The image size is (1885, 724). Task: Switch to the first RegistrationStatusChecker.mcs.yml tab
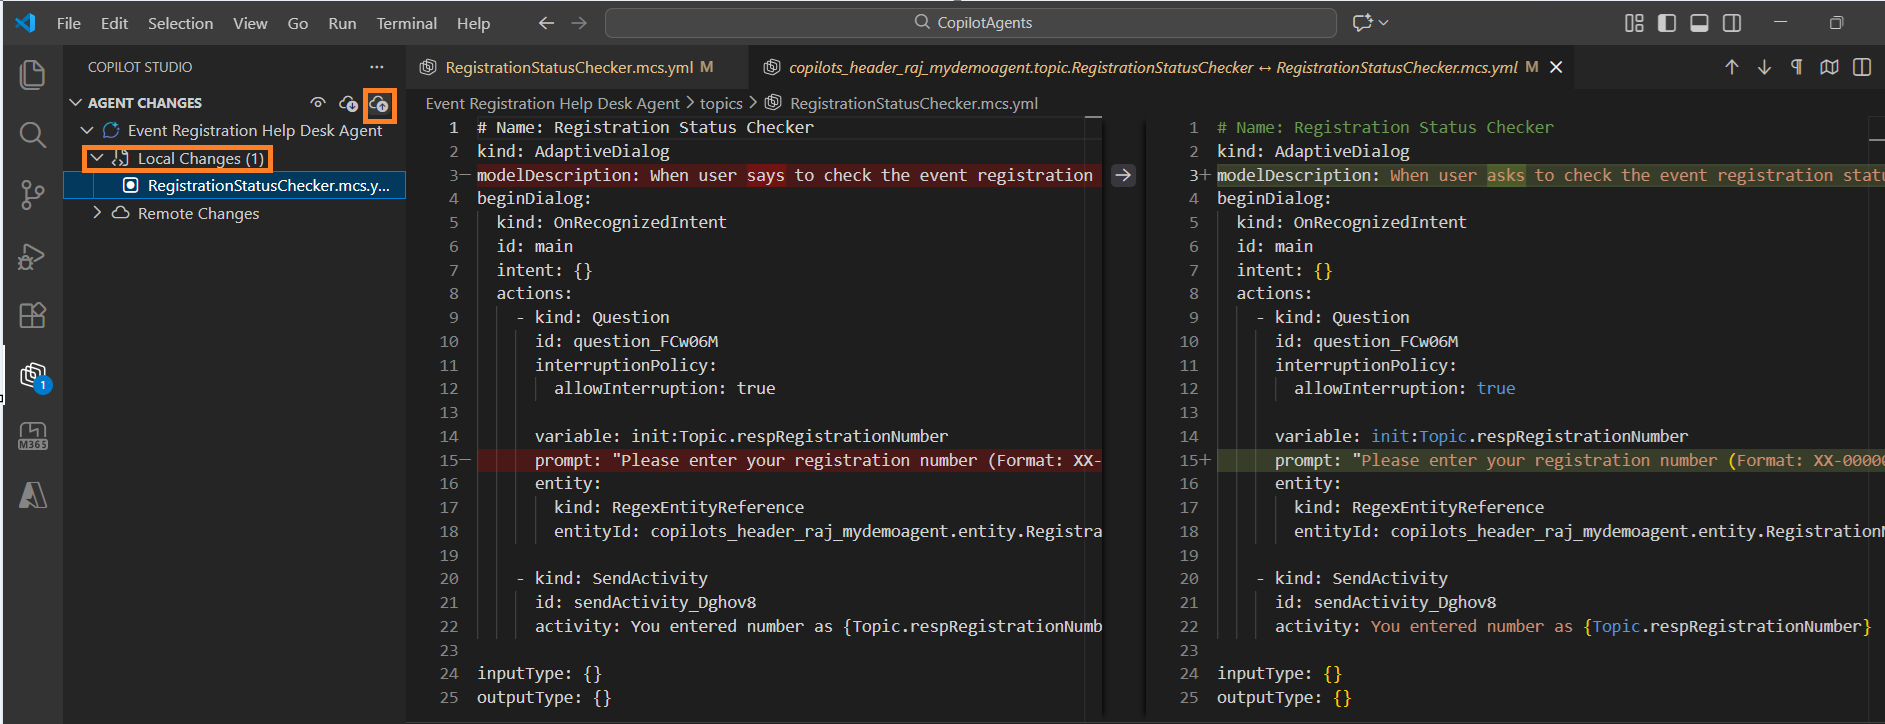pyautogui.click(x=568, y=67)
